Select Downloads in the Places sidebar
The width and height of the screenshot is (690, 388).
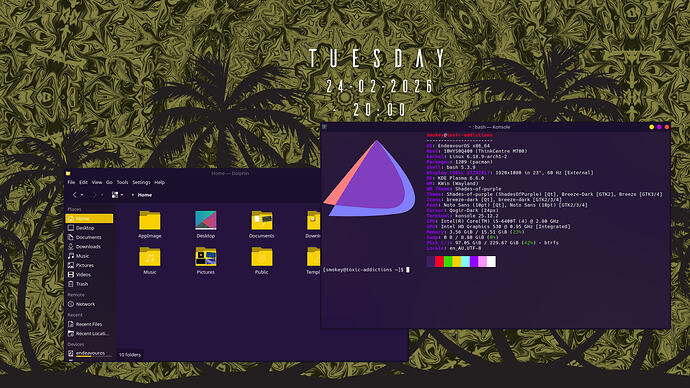(x=89, y=246)
